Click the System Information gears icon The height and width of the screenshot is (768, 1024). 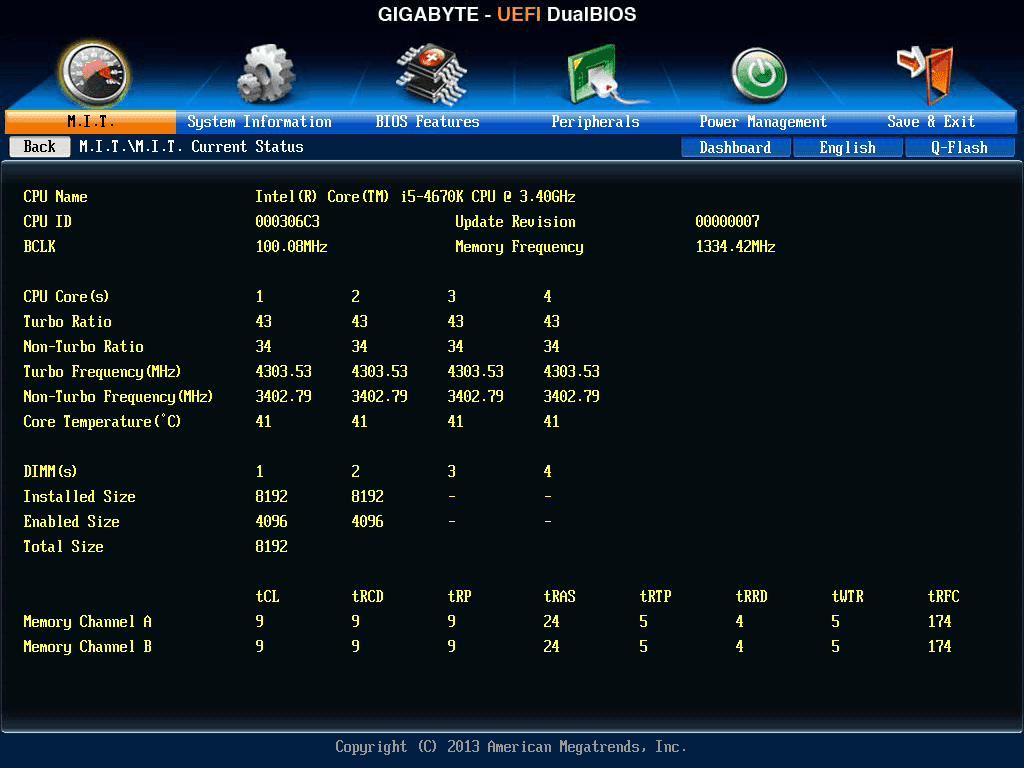[x=265, y=74]
